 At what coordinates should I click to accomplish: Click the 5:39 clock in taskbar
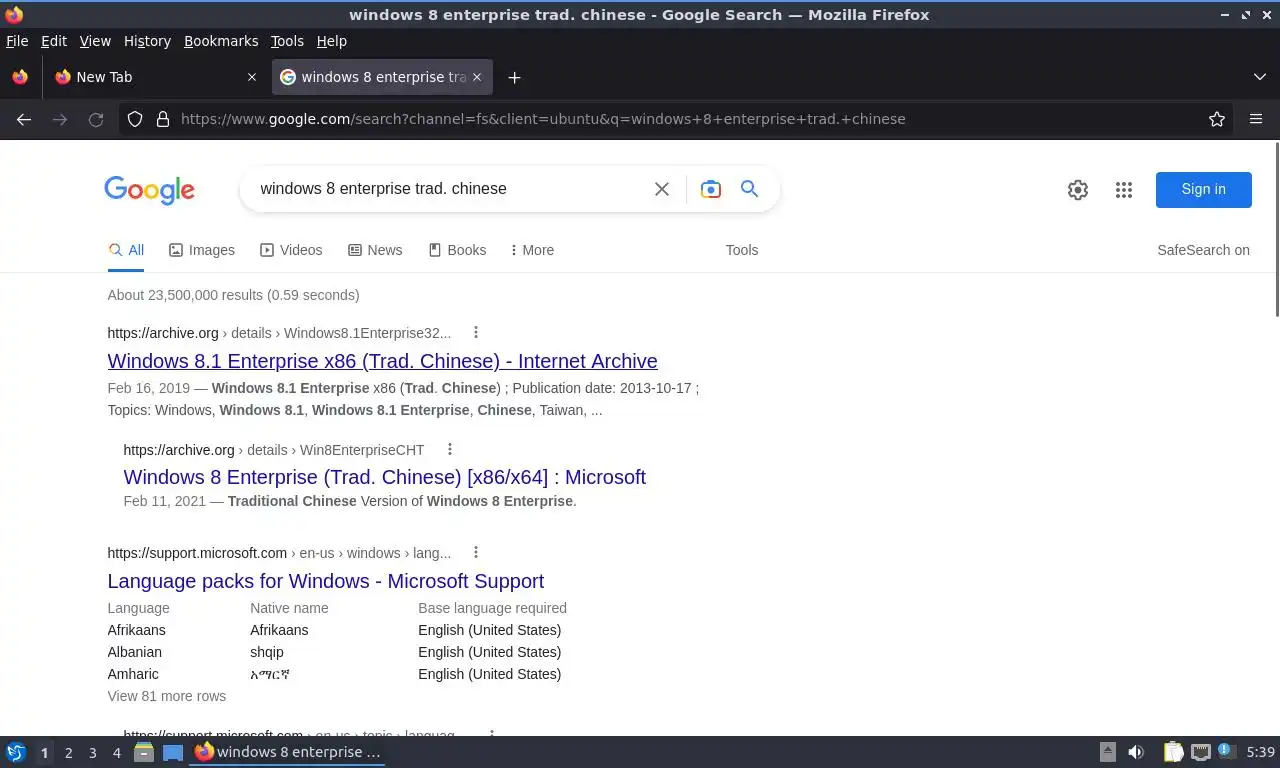pyautogui.click(x=1260, y=752)
